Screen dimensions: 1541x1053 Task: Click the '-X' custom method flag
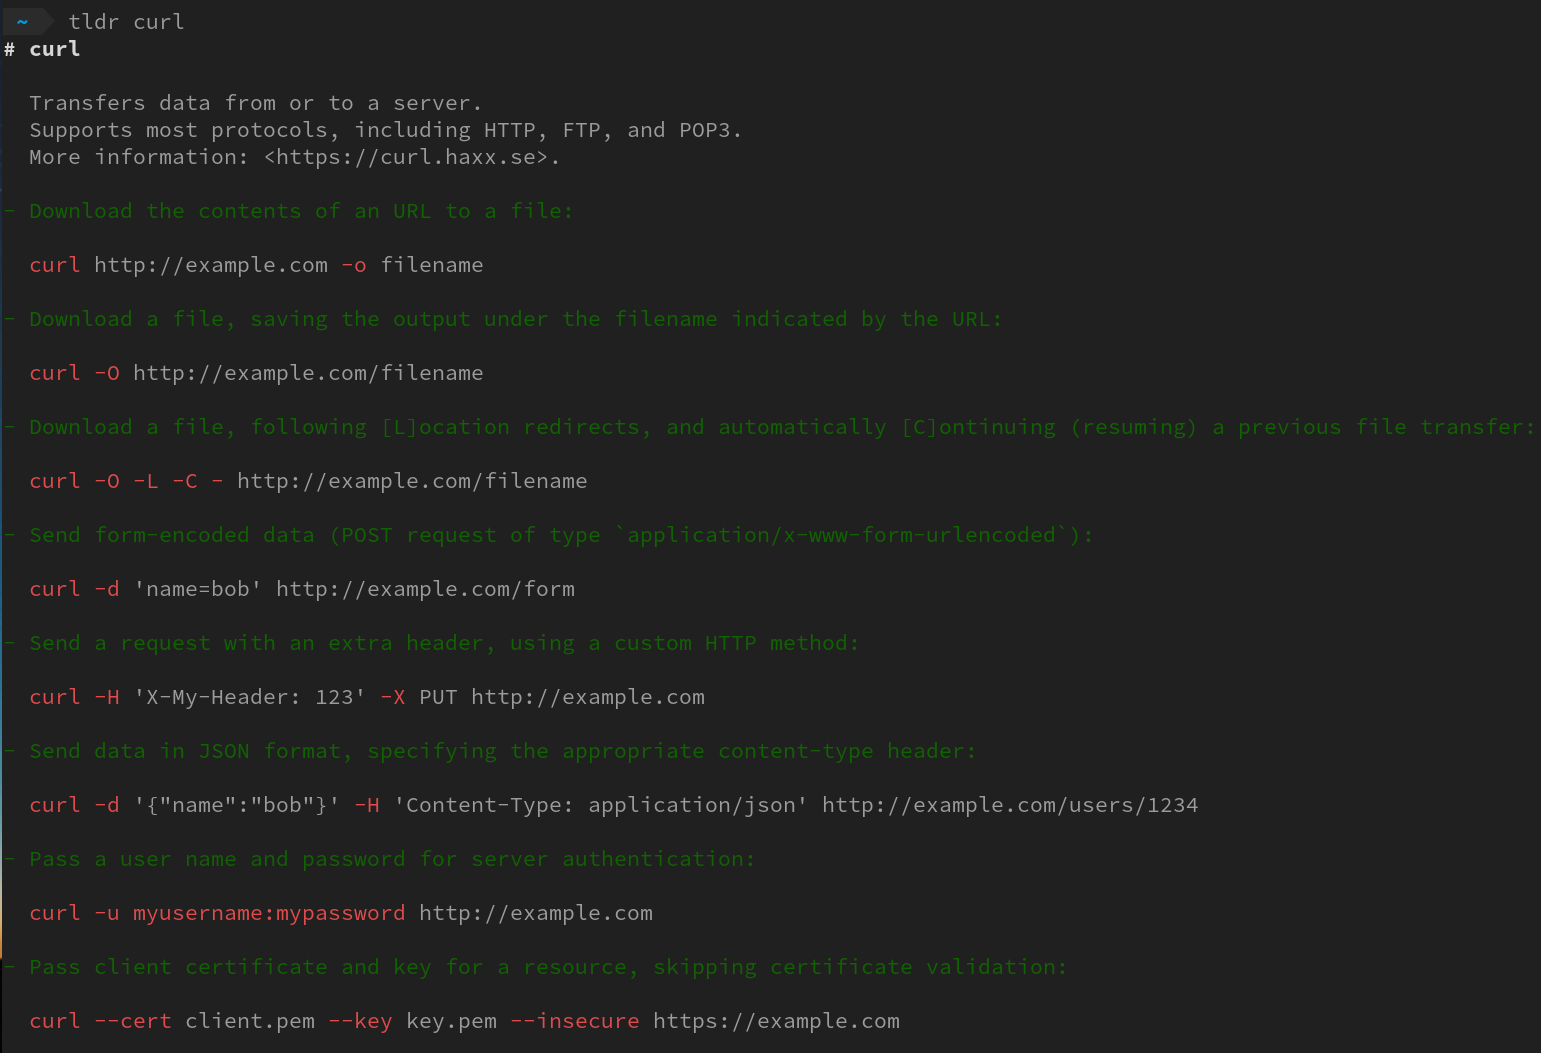(392, 697)
